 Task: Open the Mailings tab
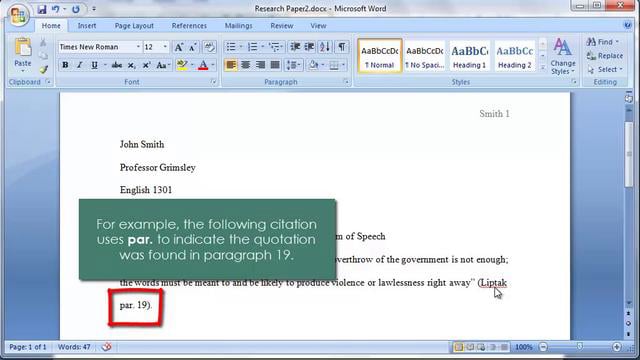(x=239, y=26)
